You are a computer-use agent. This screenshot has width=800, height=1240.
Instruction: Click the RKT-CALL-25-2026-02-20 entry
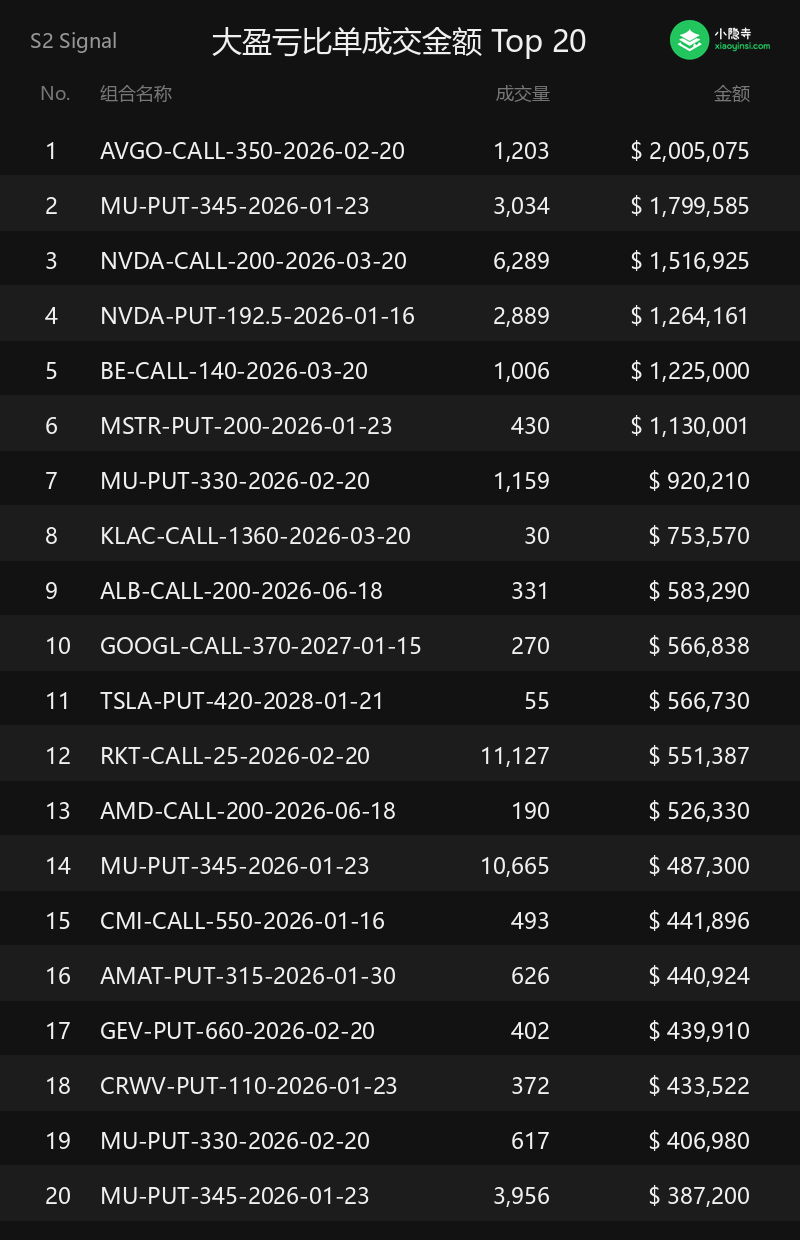[235, 756]
